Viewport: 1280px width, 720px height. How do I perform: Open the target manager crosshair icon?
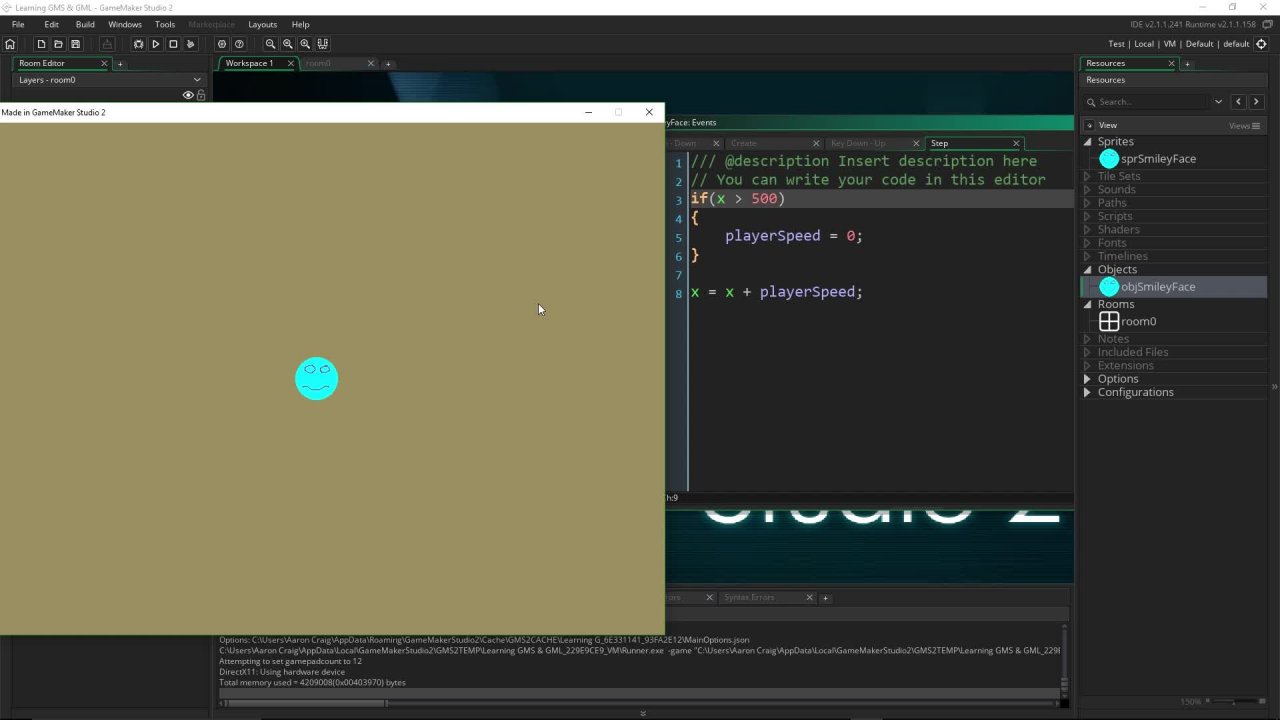click(x=1261, y=44)
